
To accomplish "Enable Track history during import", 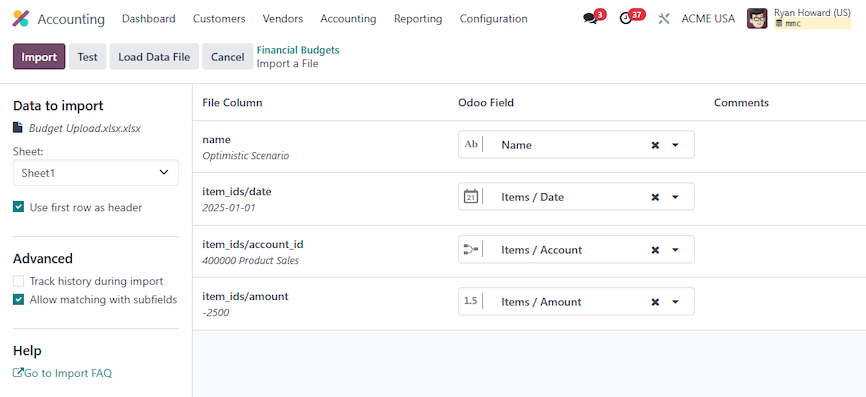I will (19, 281).
